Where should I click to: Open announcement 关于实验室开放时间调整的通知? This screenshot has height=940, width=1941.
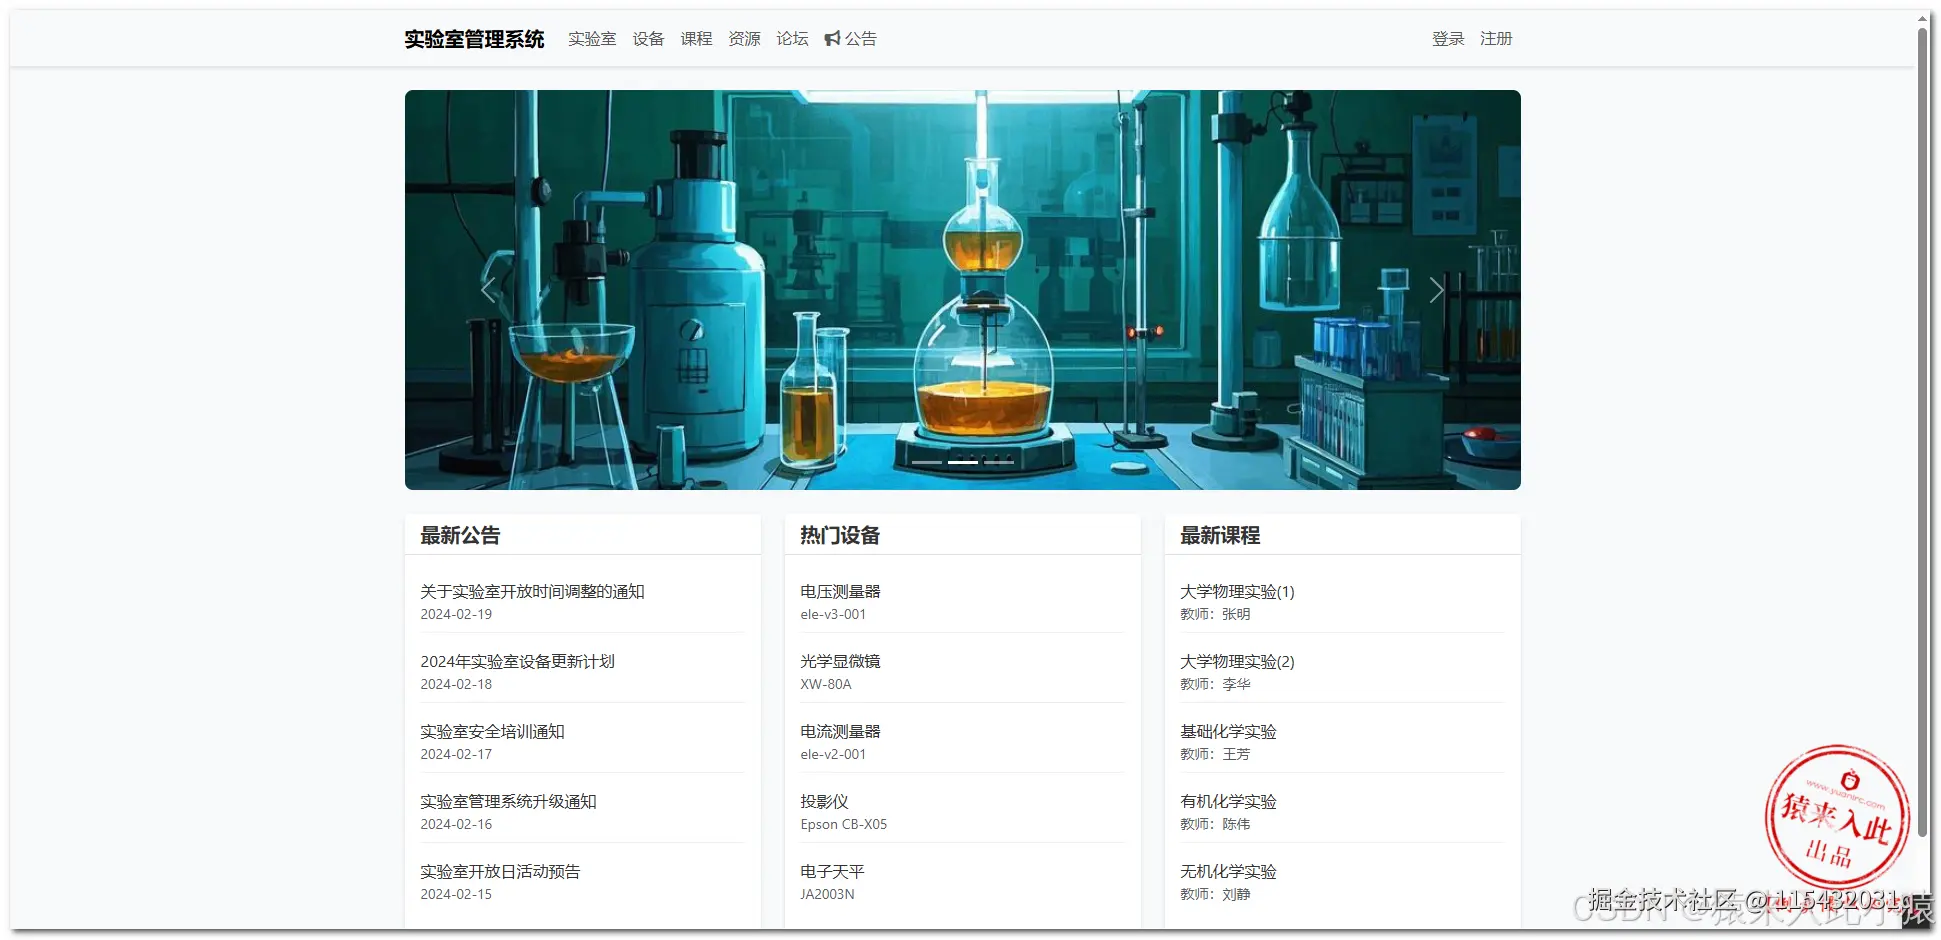(532, 591)
